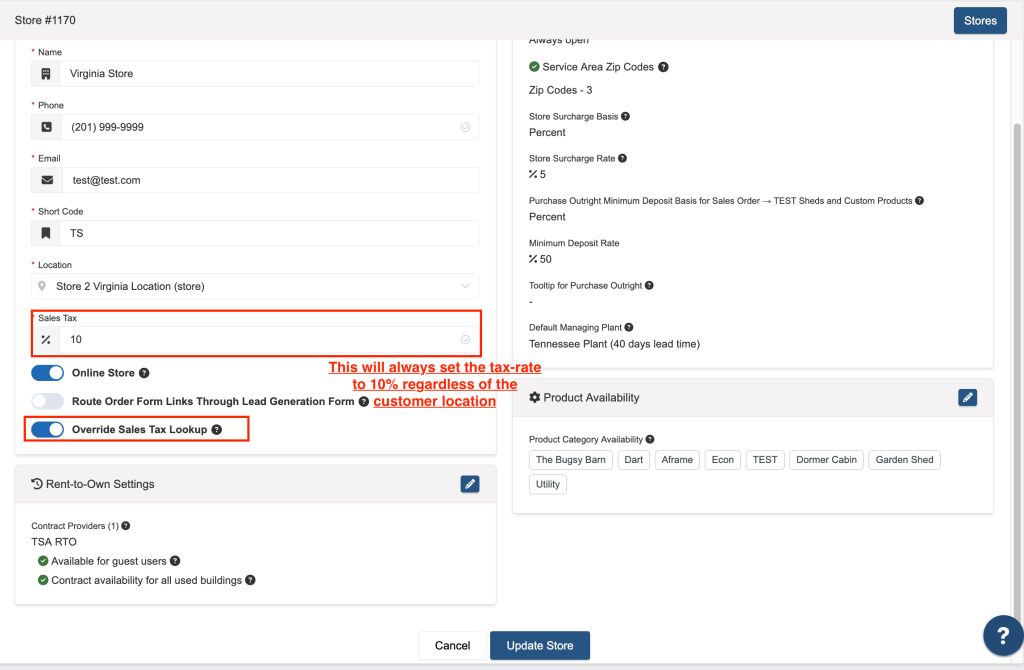The height and width of the screenshot is (670, 1024).
Task: Click the edit pencil for Rent-to-Own Settings
Action: (x=470, y=484)
